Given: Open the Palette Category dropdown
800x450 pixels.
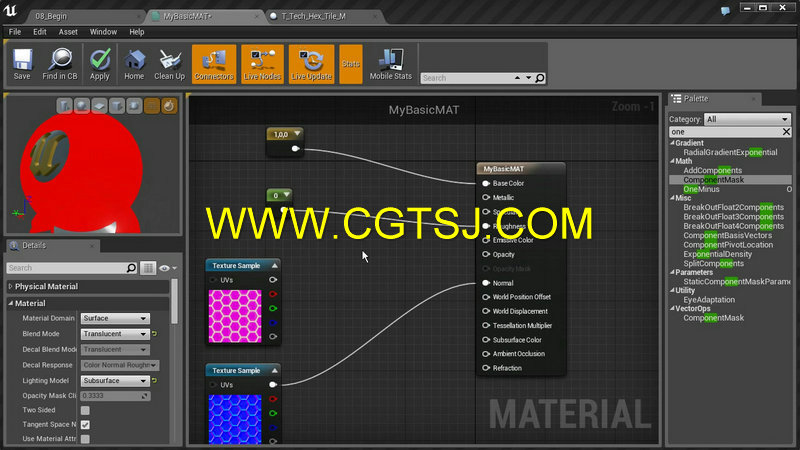Looking at the screenshot, I should (x=747, y=119).
